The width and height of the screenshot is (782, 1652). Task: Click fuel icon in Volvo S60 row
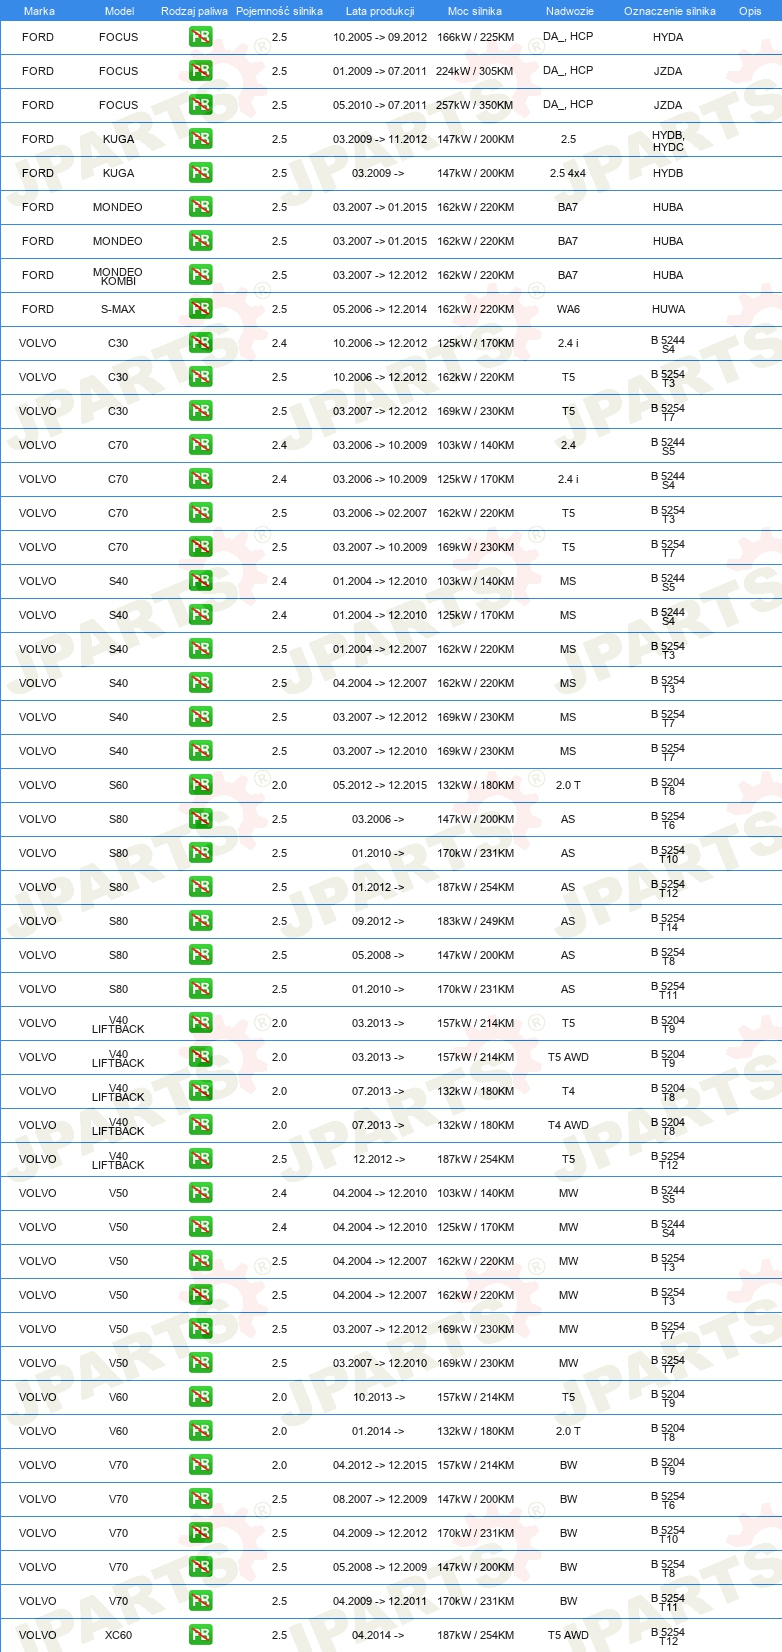pos(200,785)
